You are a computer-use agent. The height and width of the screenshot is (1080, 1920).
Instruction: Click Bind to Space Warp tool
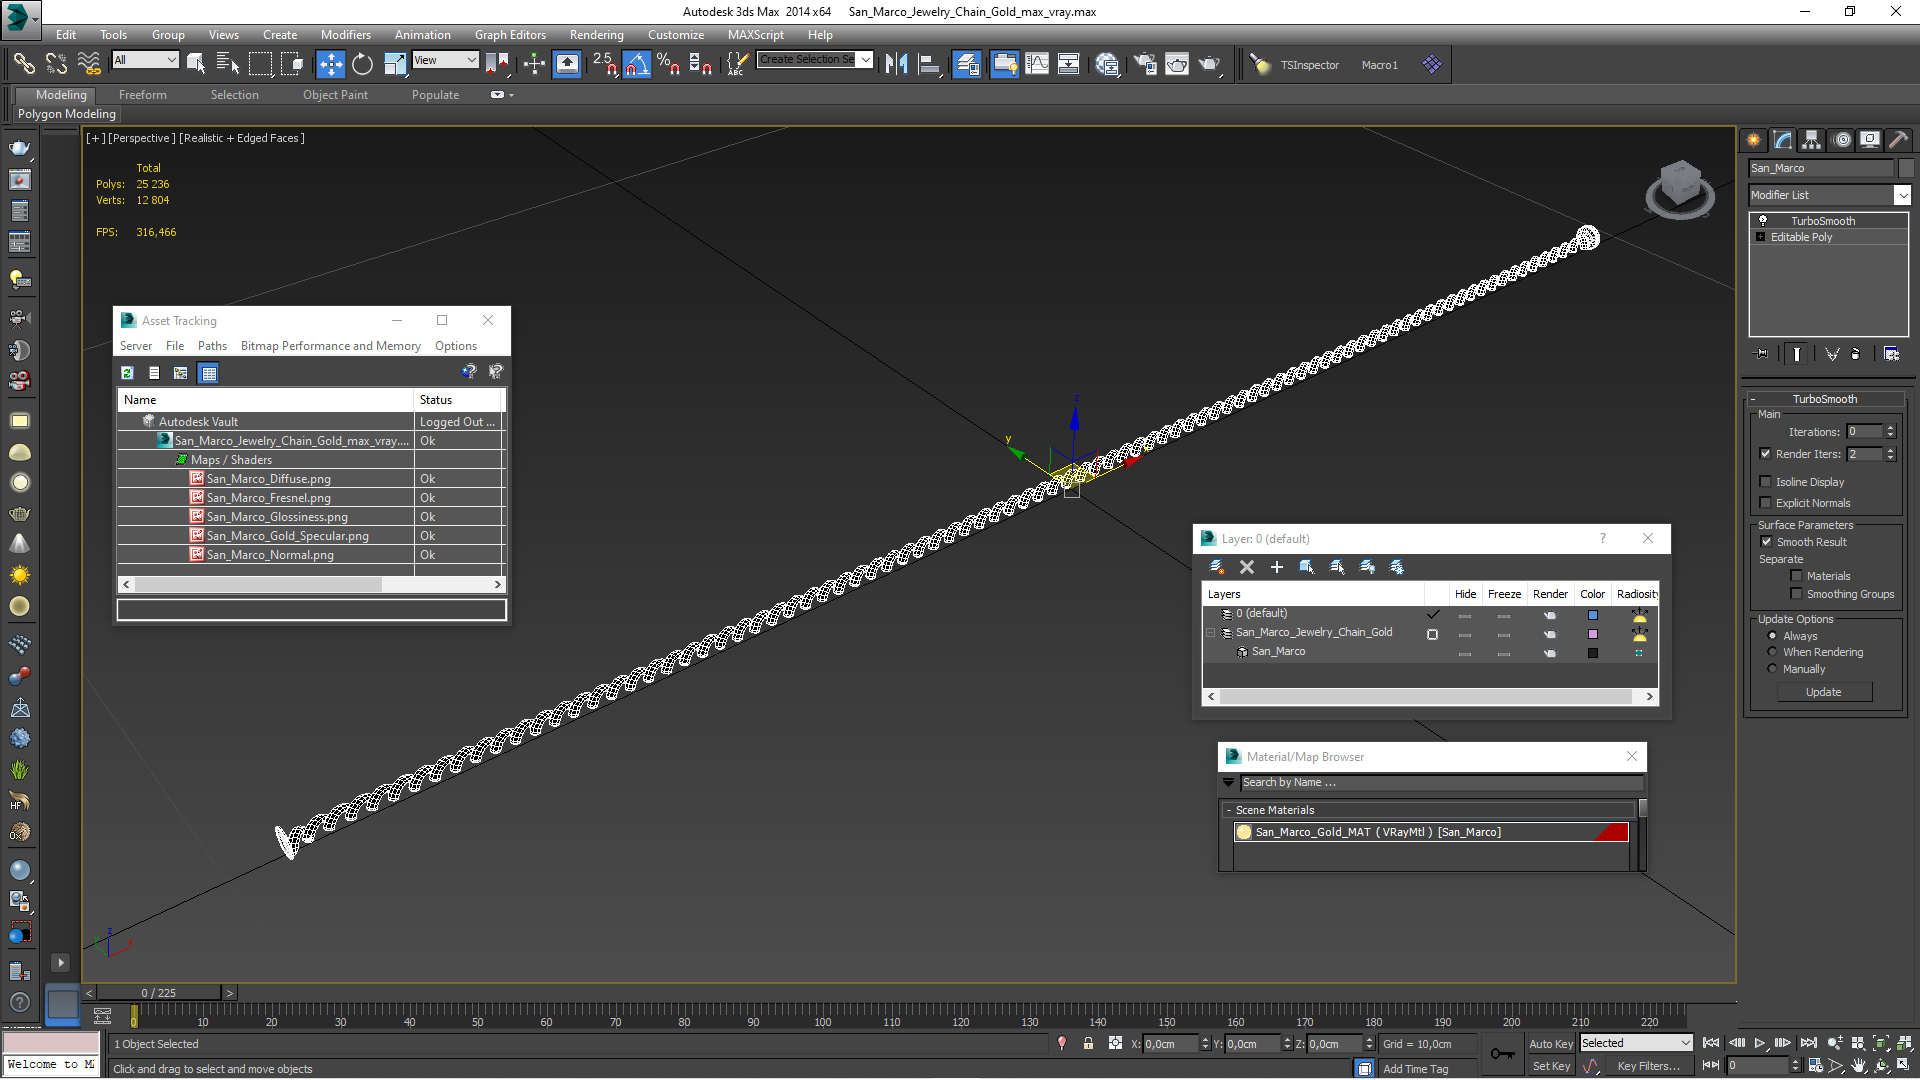[89, 64]
